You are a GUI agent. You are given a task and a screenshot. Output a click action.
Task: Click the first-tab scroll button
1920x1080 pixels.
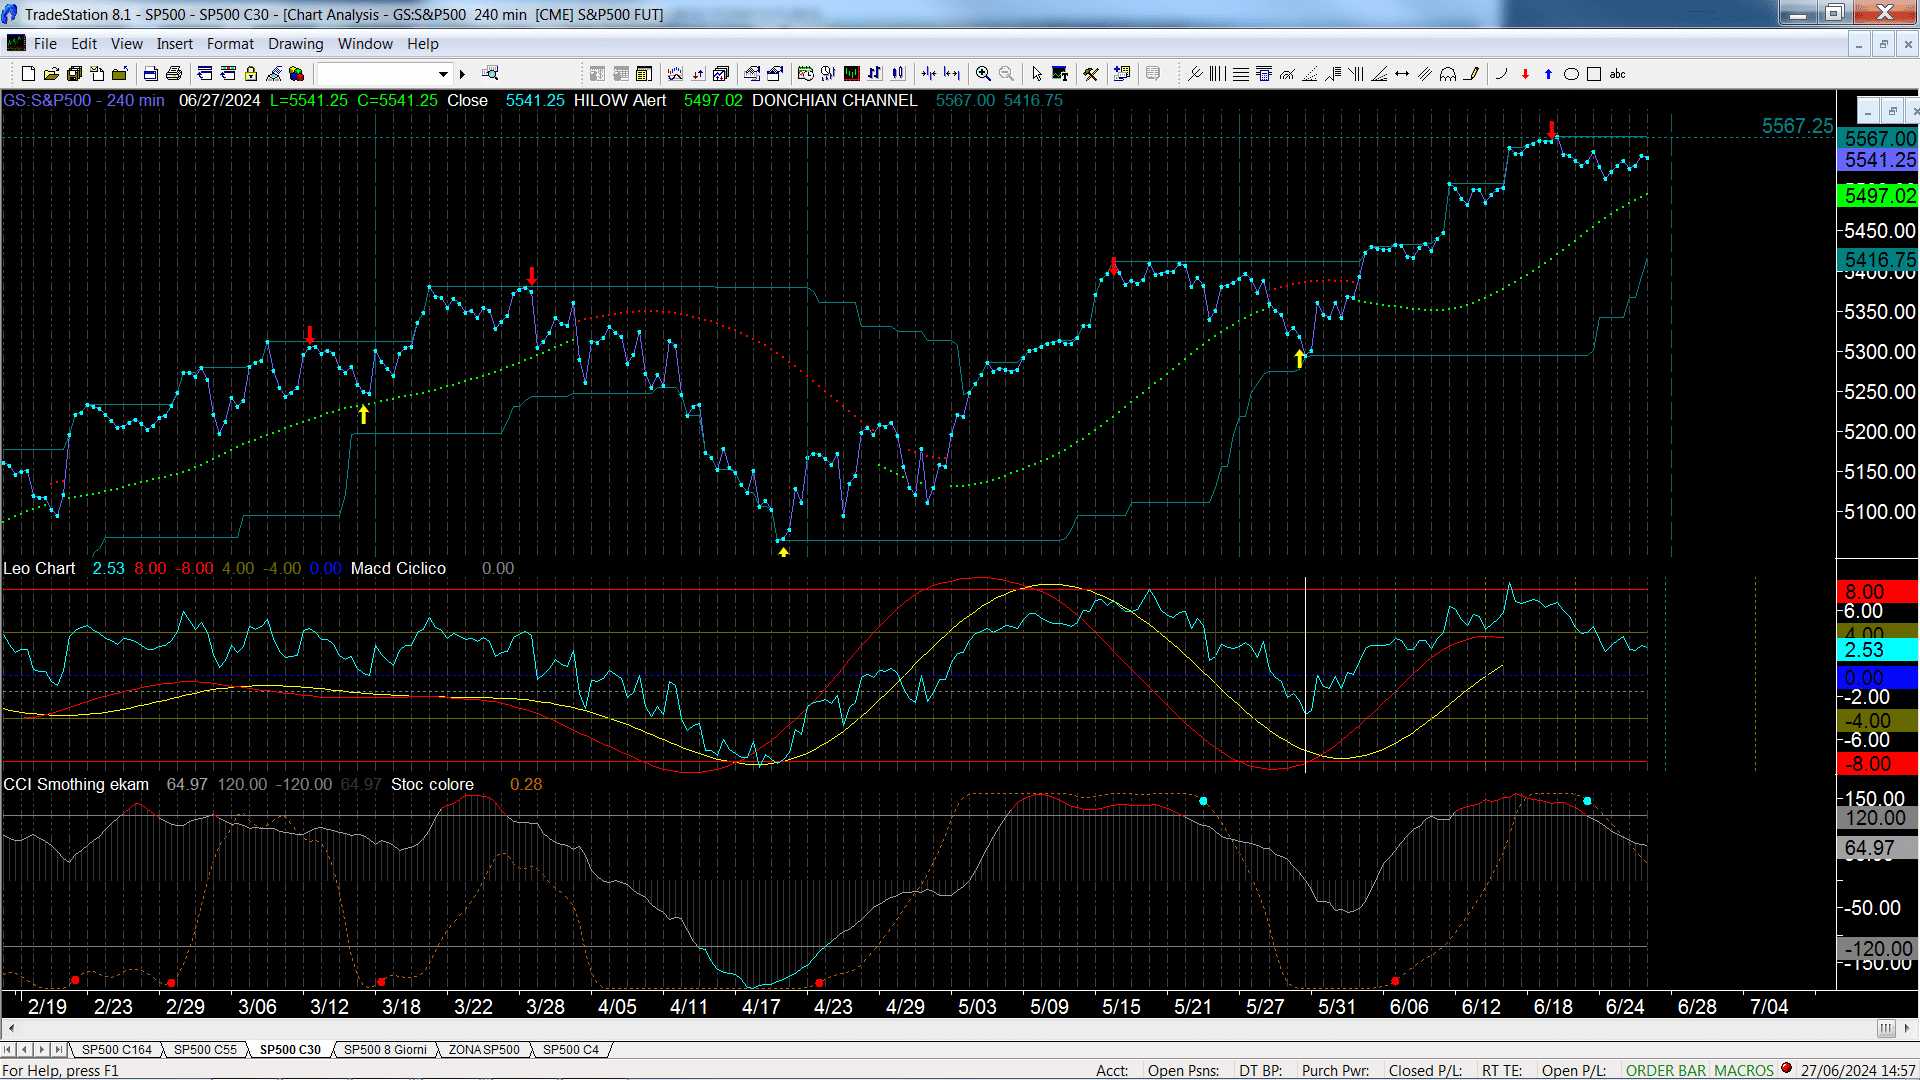point(8,1050)
